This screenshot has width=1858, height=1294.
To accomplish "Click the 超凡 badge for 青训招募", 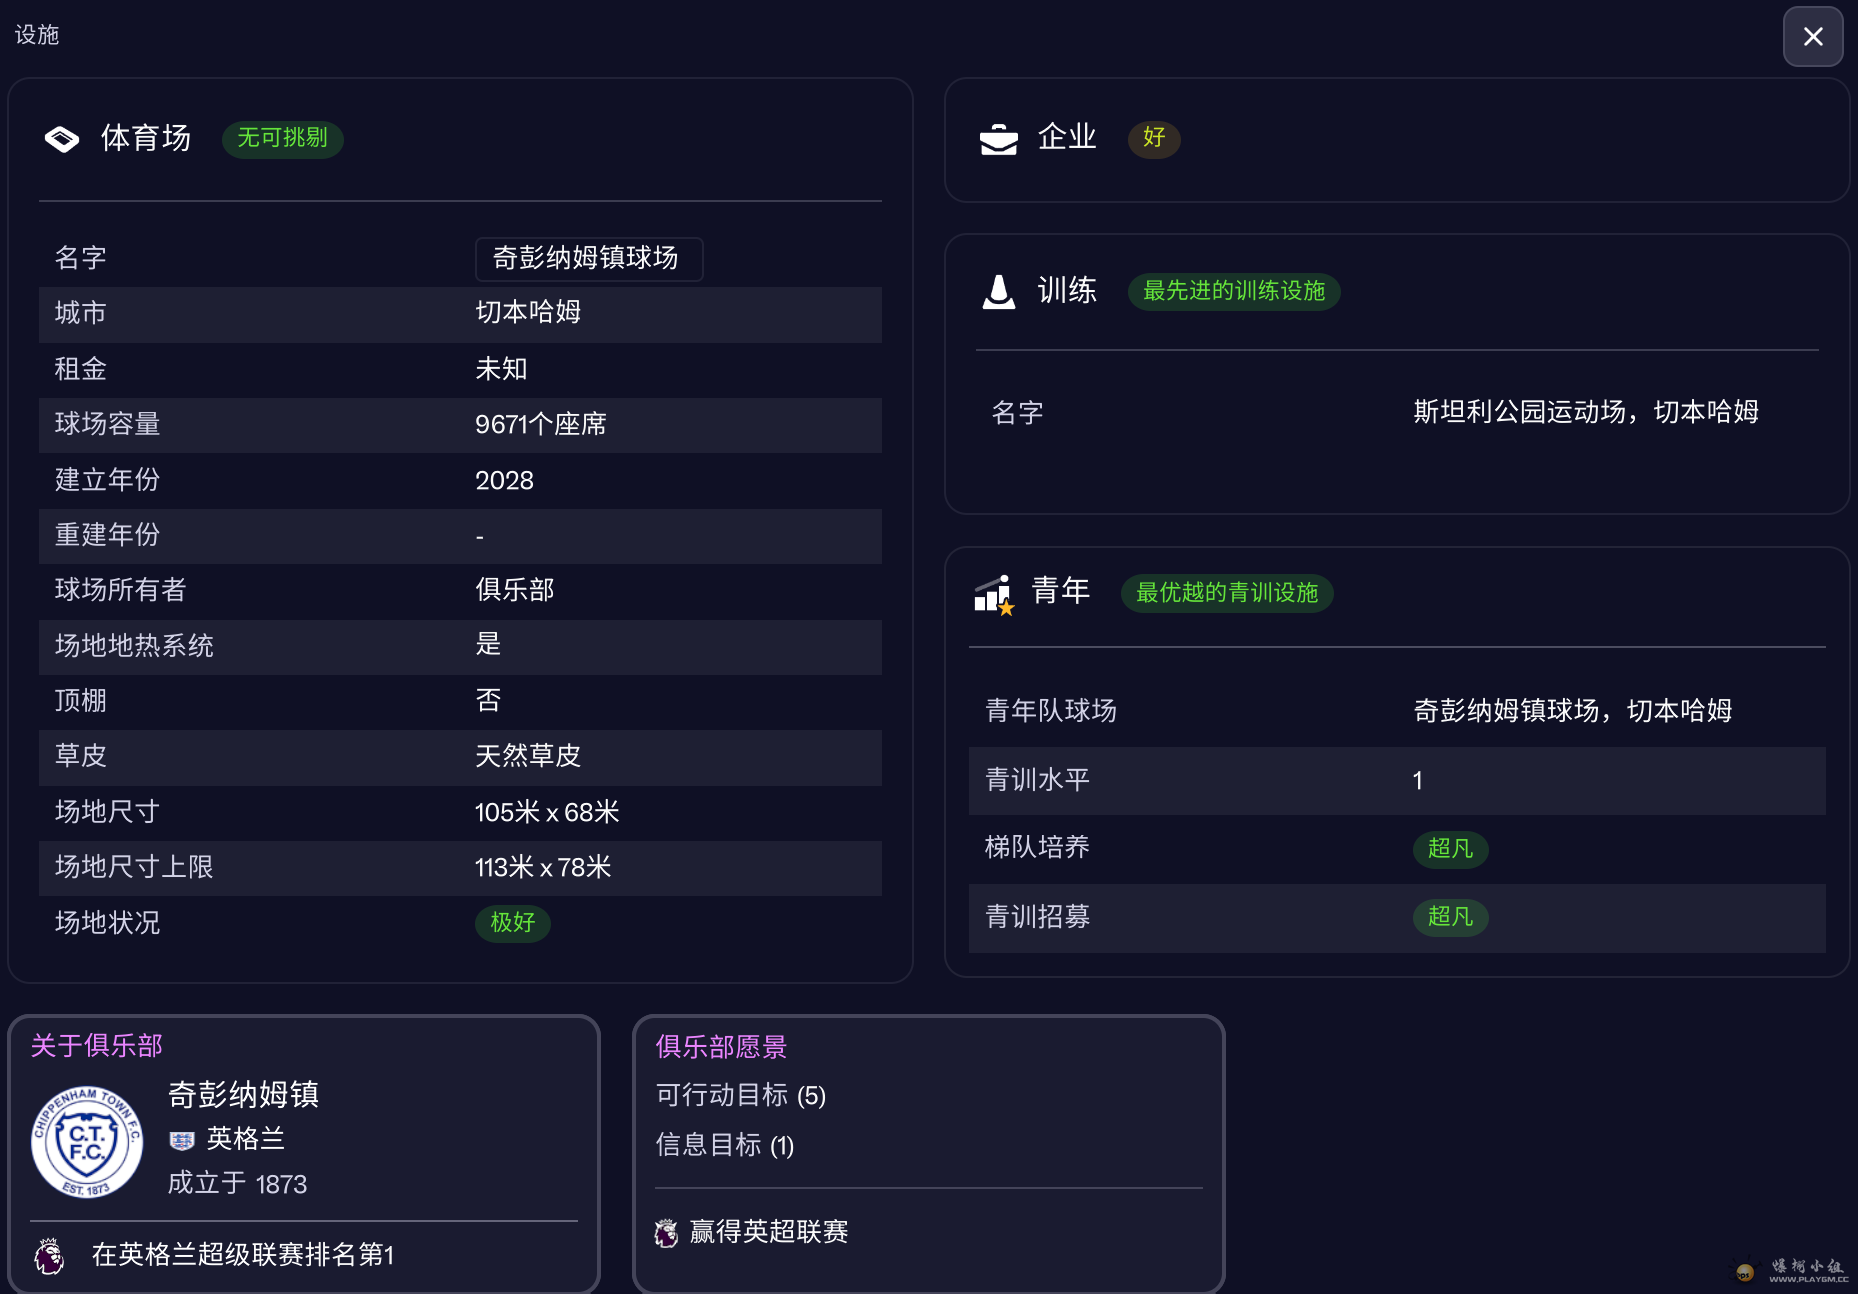I will (x=1450, y=917).
